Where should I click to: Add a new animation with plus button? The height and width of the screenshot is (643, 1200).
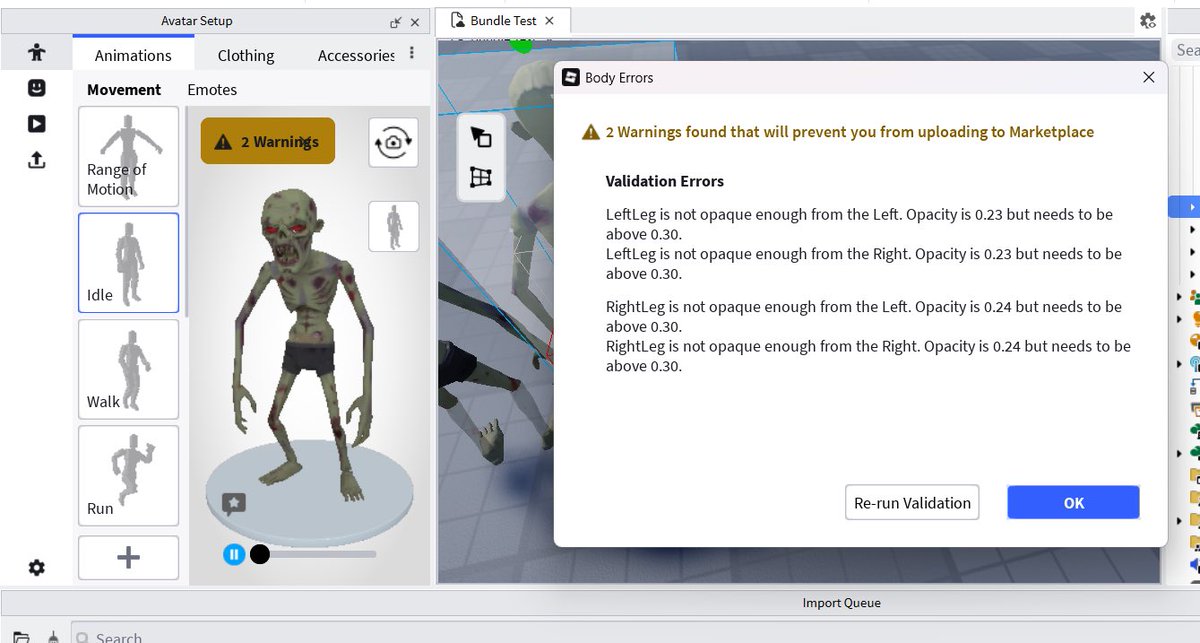(128, 558)
